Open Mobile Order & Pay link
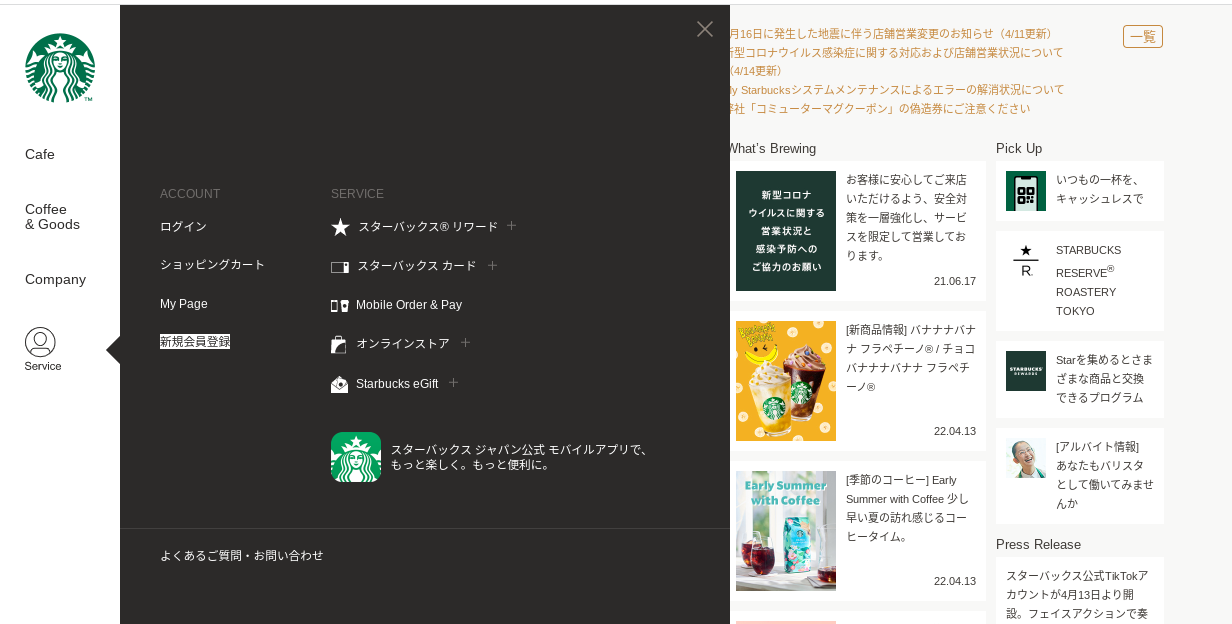The image size is (1232, 624). 409,305
